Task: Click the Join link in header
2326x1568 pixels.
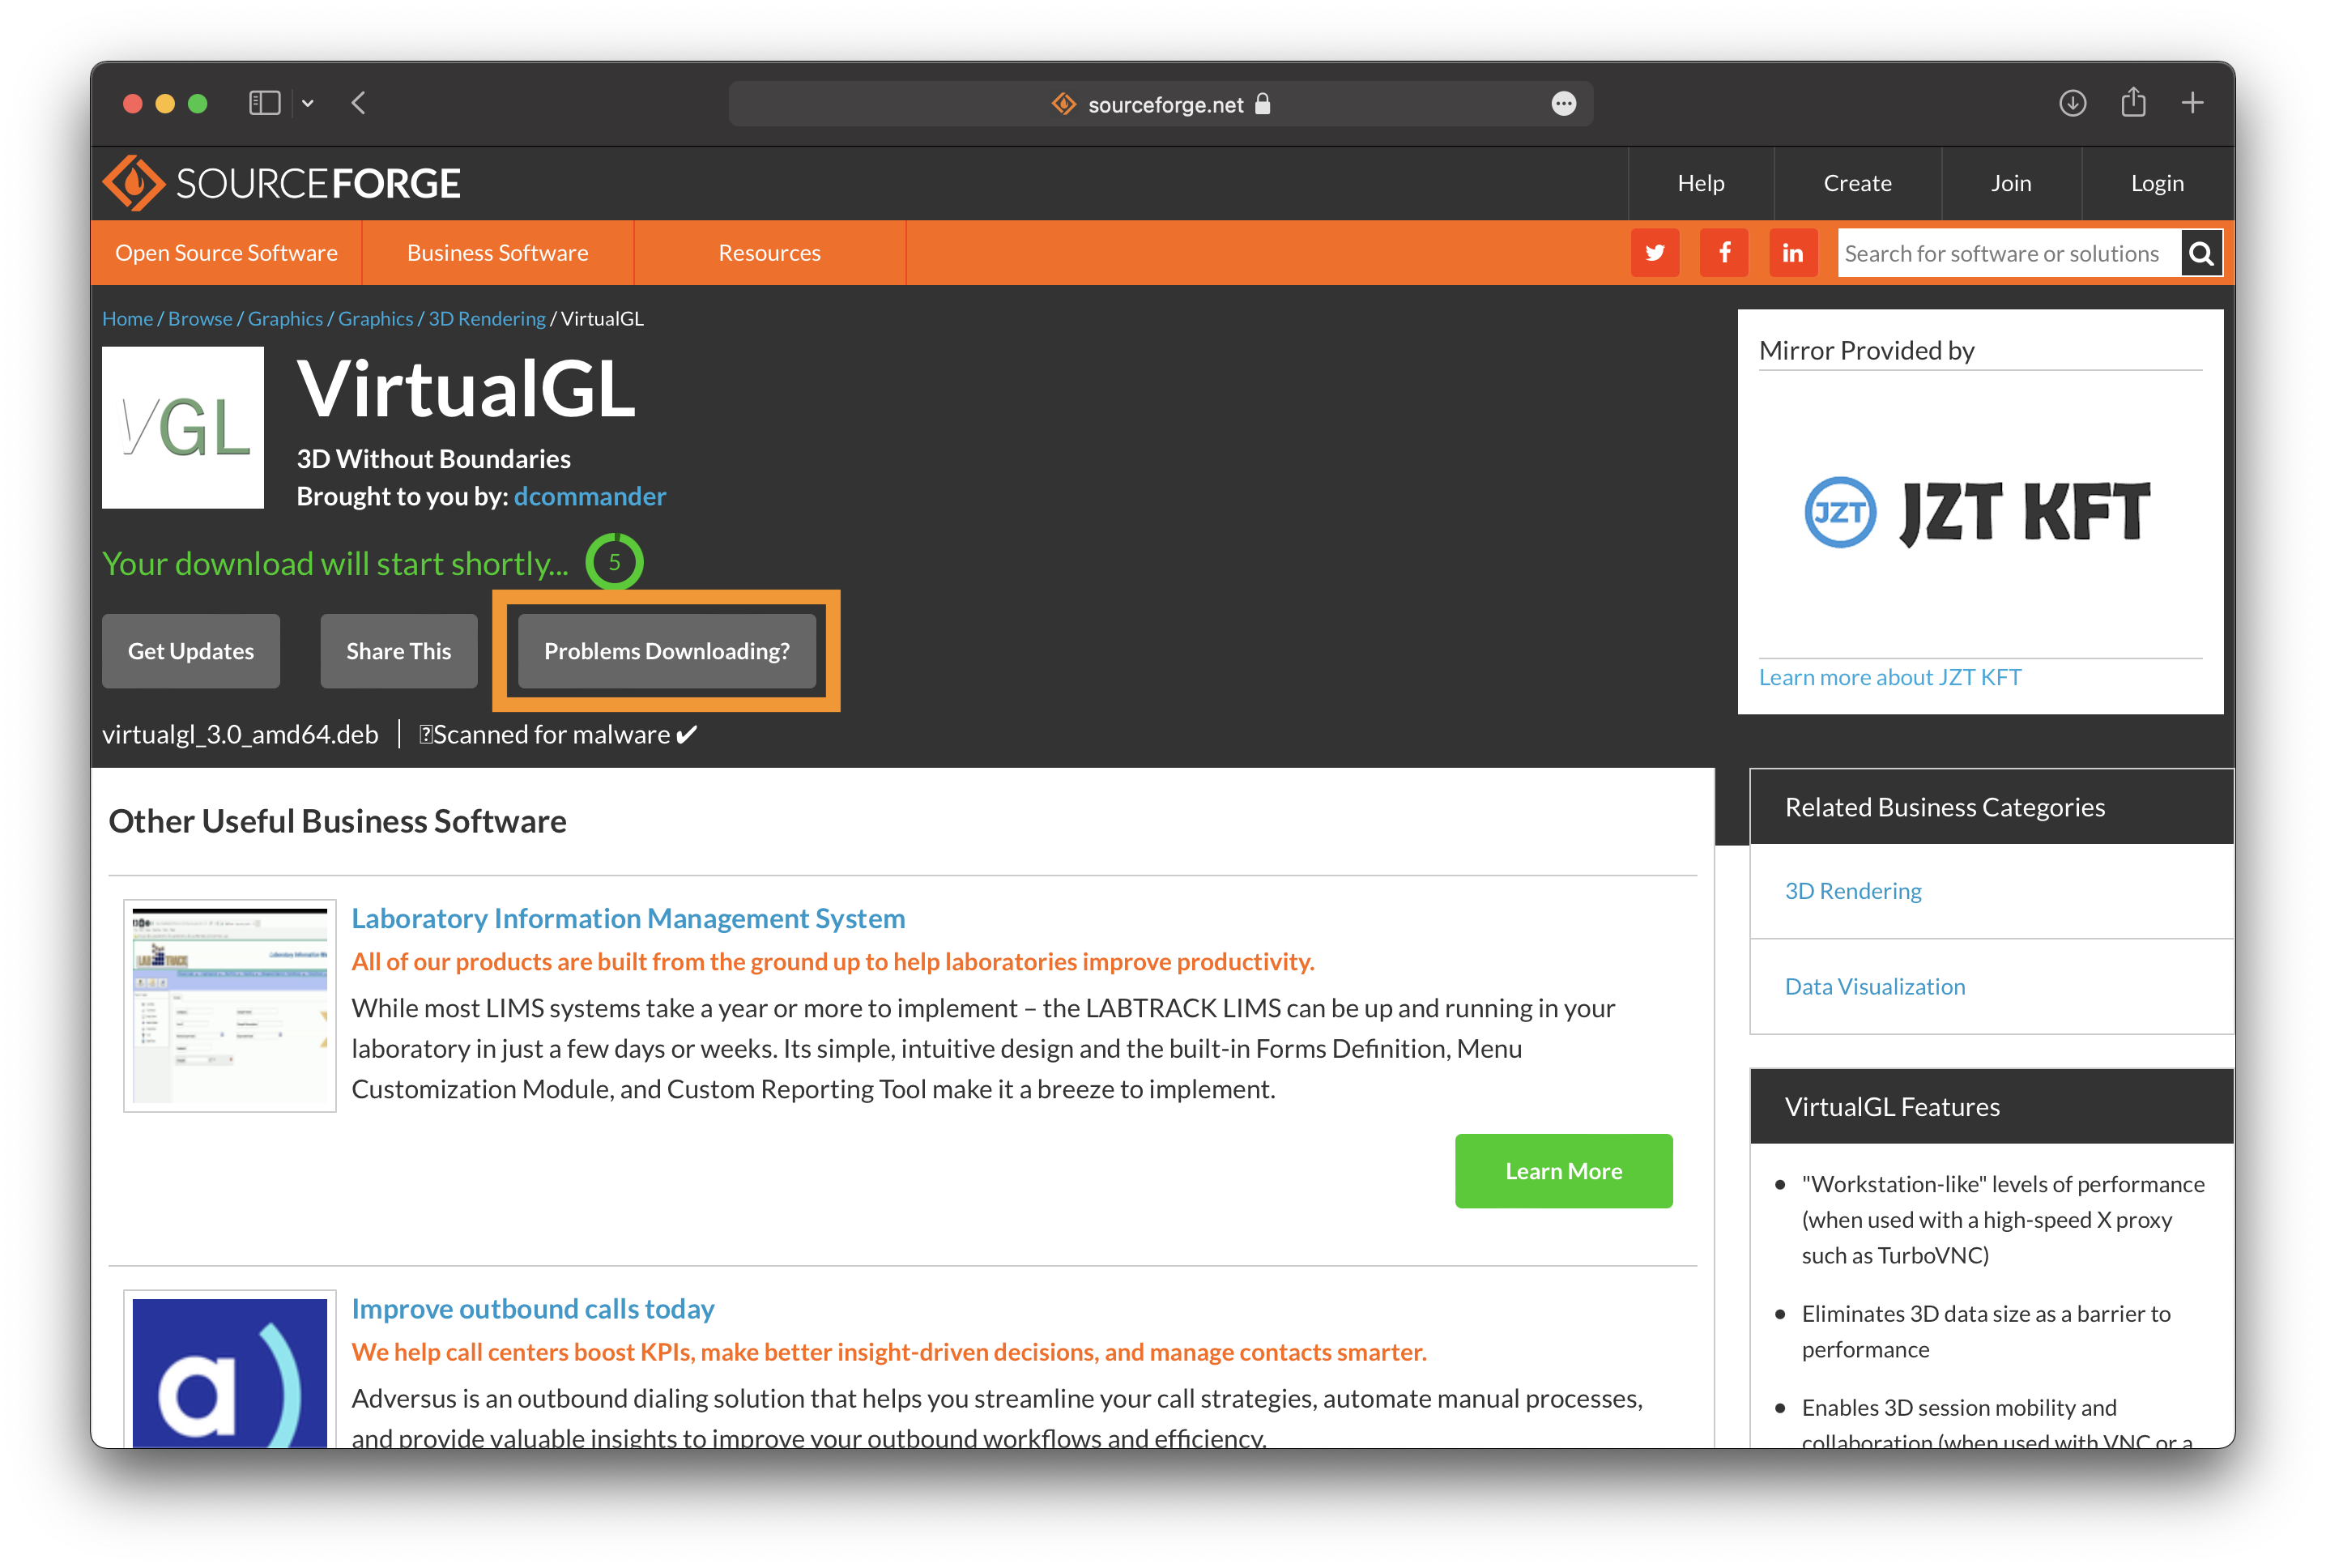Action: (x=2010, y=183)
